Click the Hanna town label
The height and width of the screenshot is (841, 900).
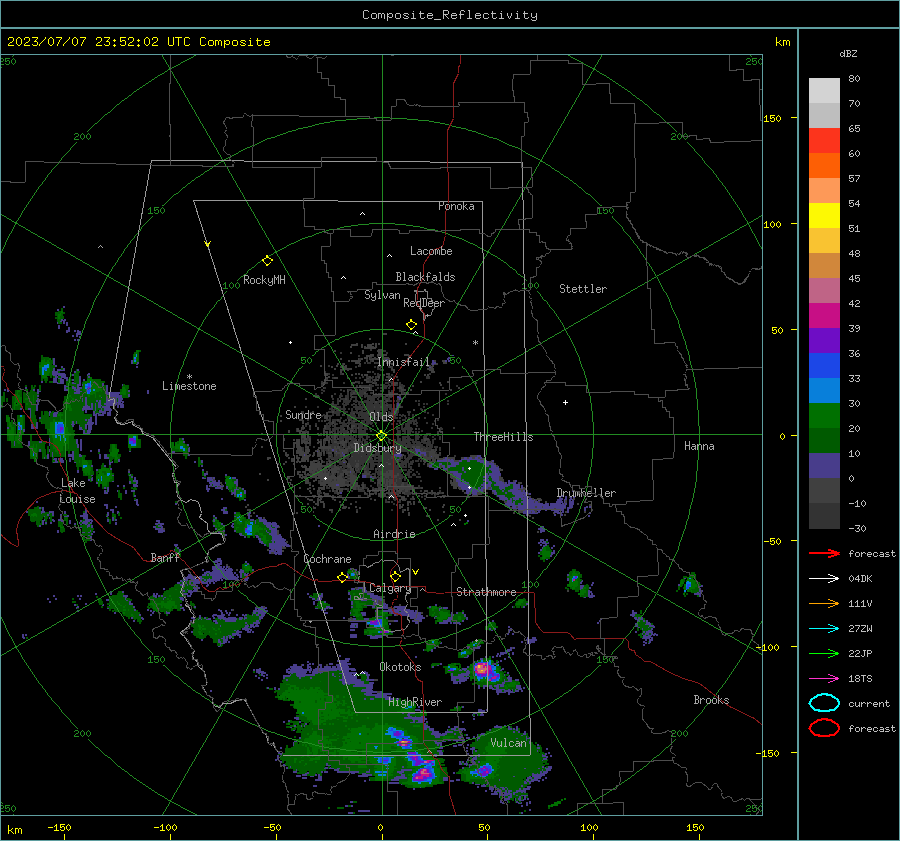point(699,446)
